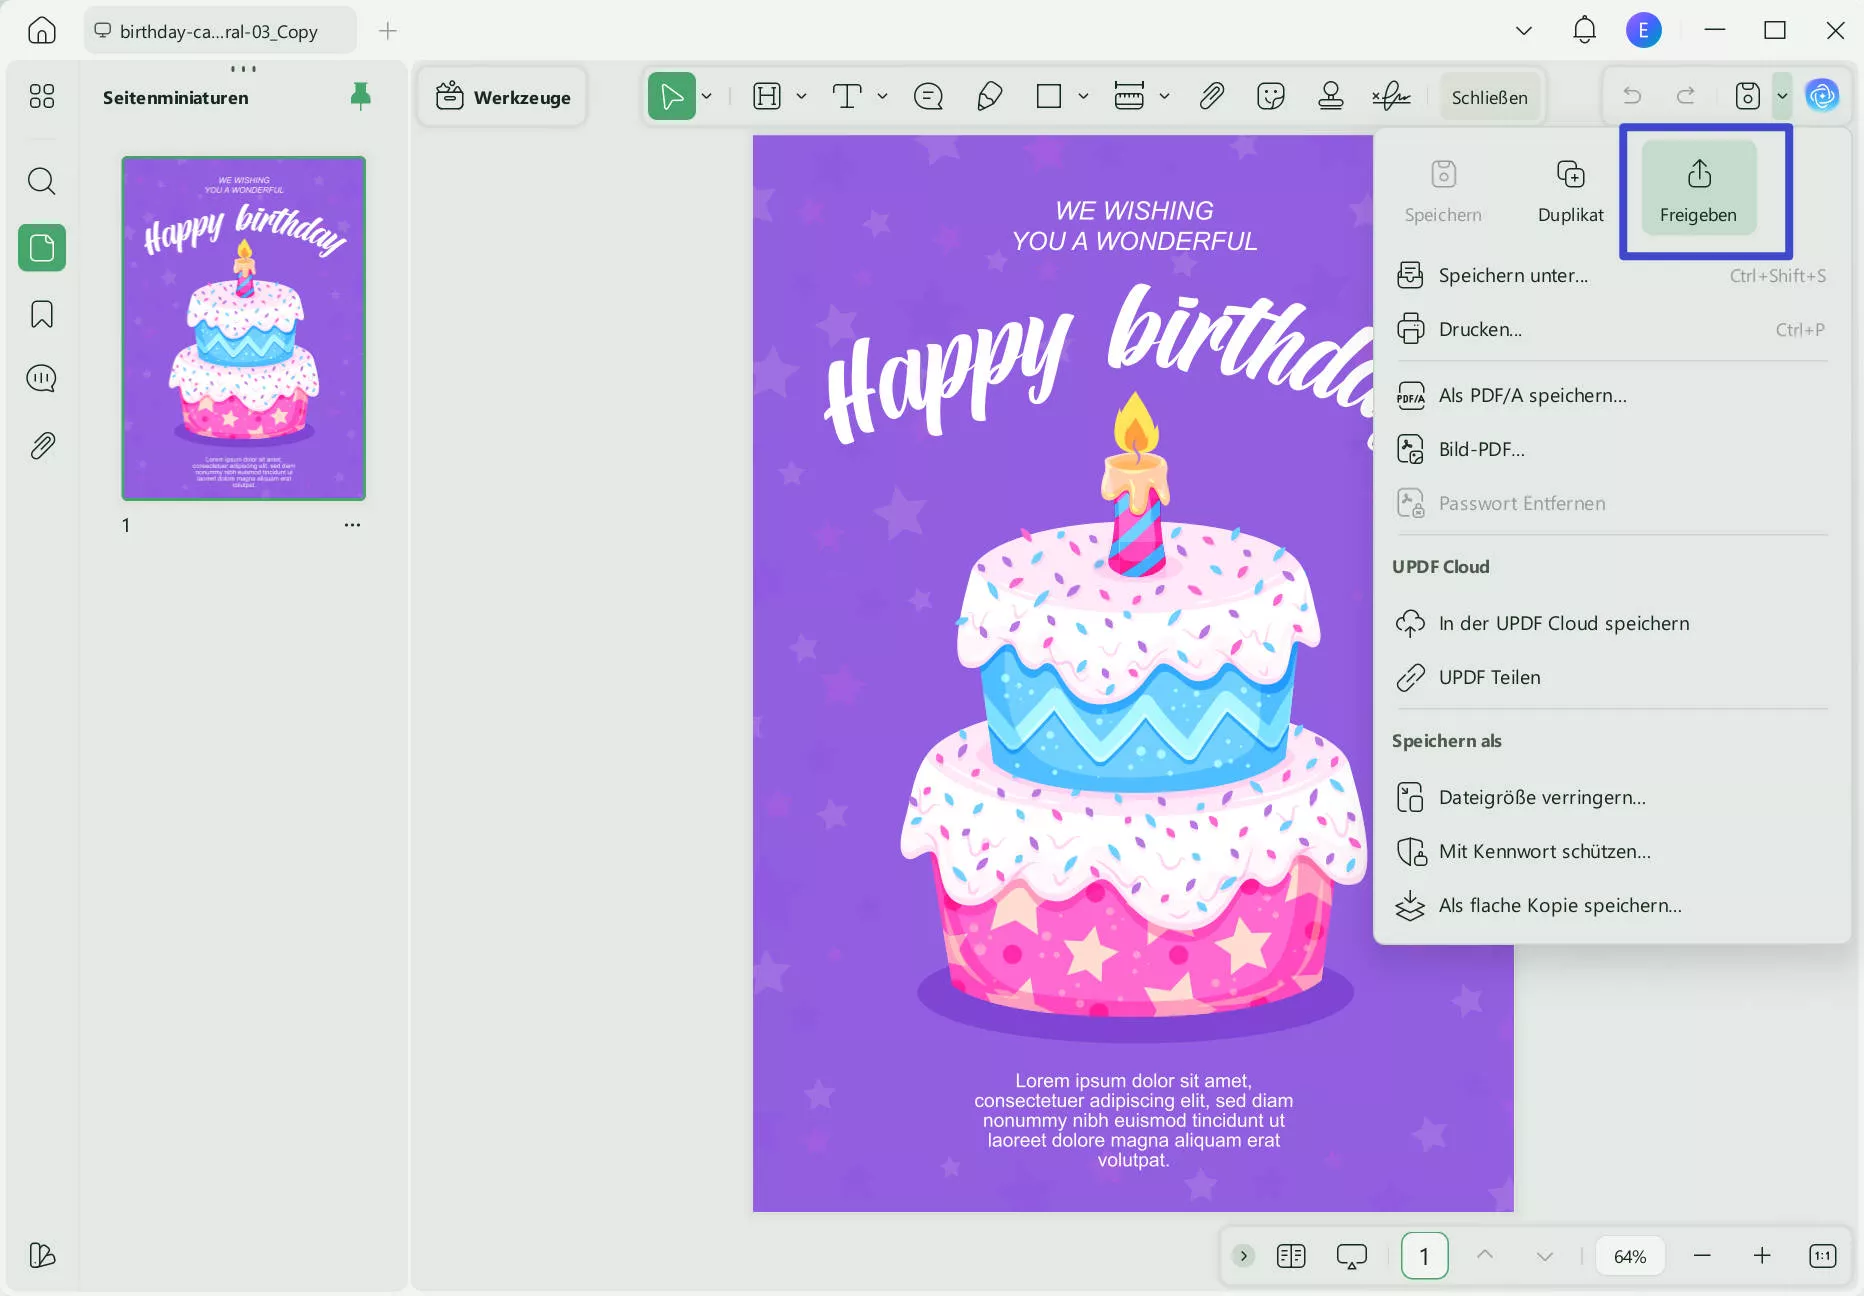Select the sticker tool icon
Viewport: 1864px width, 1296px height.
pos(1270,97)
